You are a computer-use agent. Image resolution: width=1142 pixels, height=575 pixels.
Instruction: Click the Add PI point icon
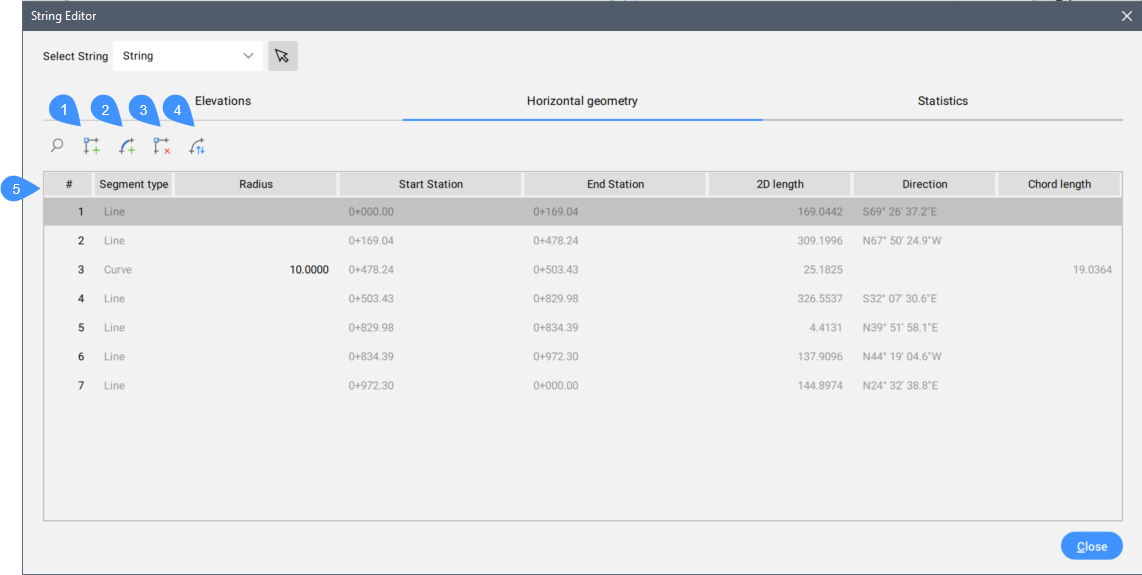pyautogui.click(x=92, y=147)
